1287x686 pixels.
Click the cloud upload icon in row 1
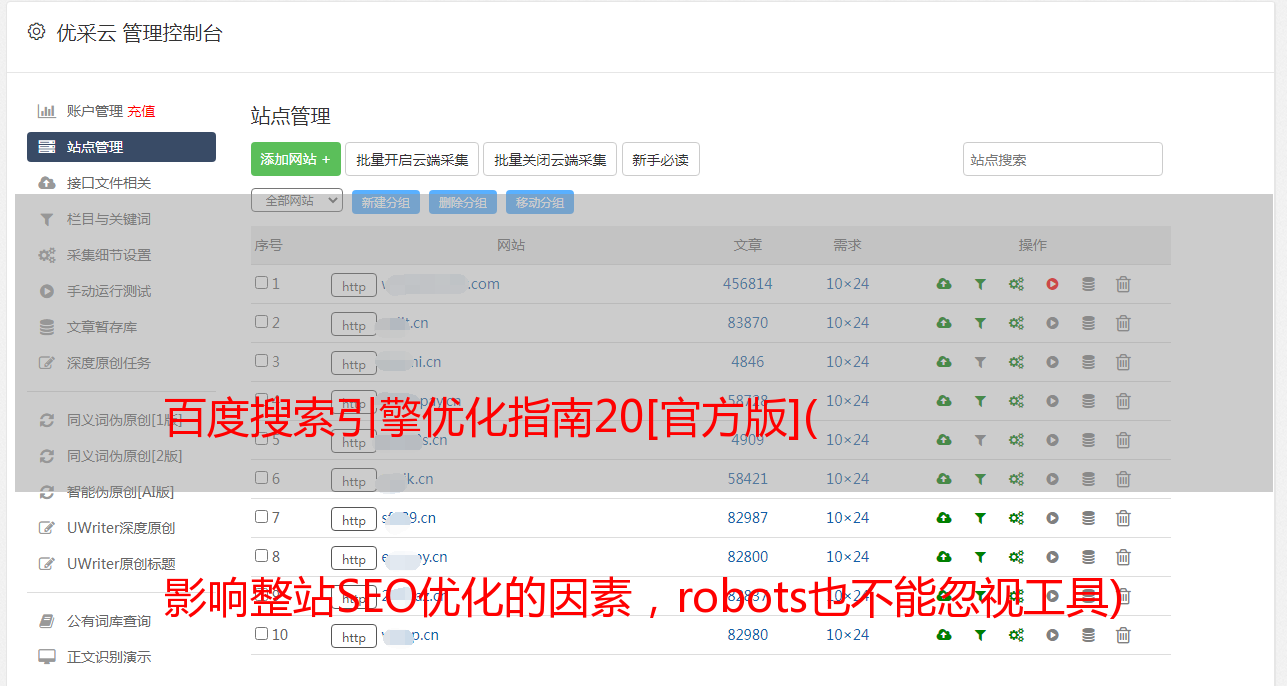point(944,284)
